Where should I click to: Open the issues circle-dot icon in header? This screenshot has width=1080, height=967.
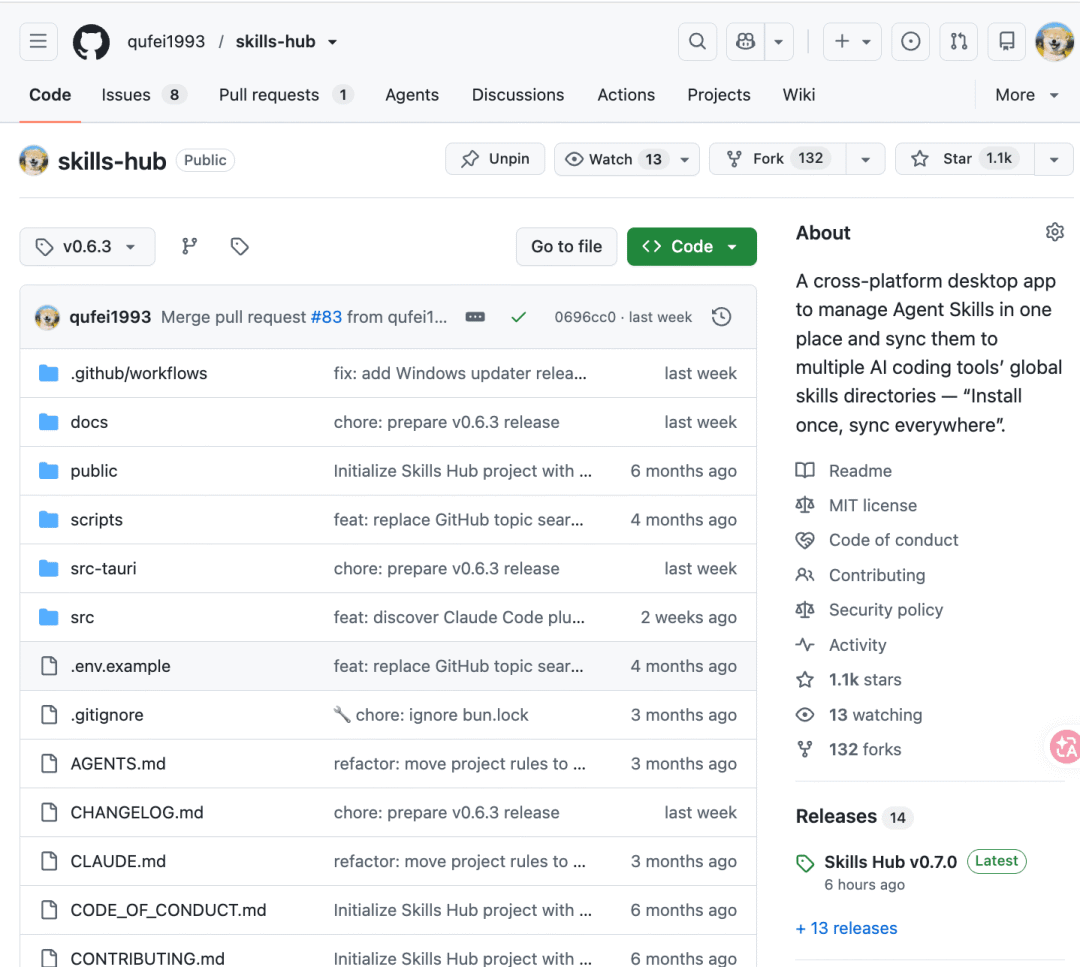tap(911, 41)
